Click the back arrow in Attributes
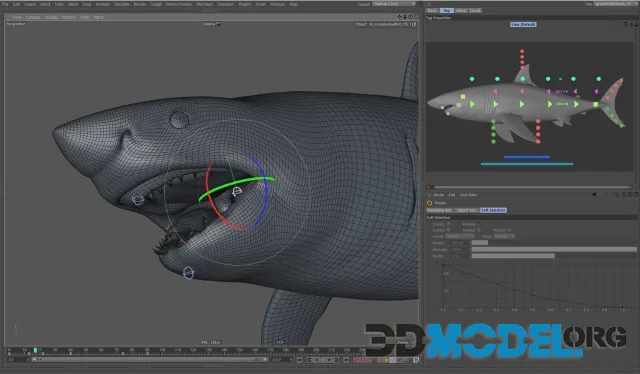Image resolution: width=640 pixels, height=374 pixels. point(594,195)
